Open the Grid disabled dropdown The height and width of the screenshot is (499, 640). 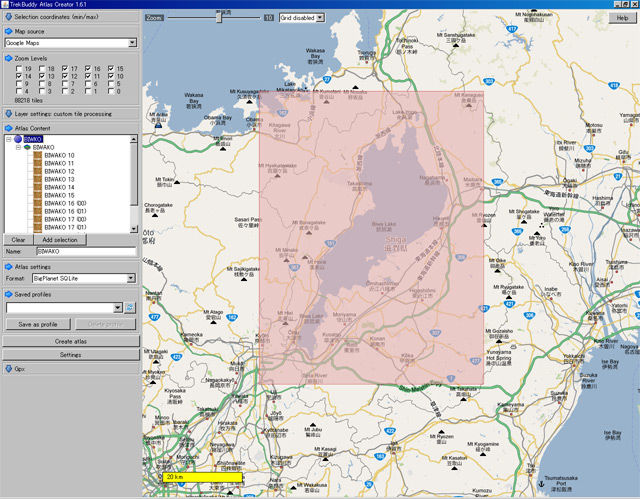coord(320,18)
